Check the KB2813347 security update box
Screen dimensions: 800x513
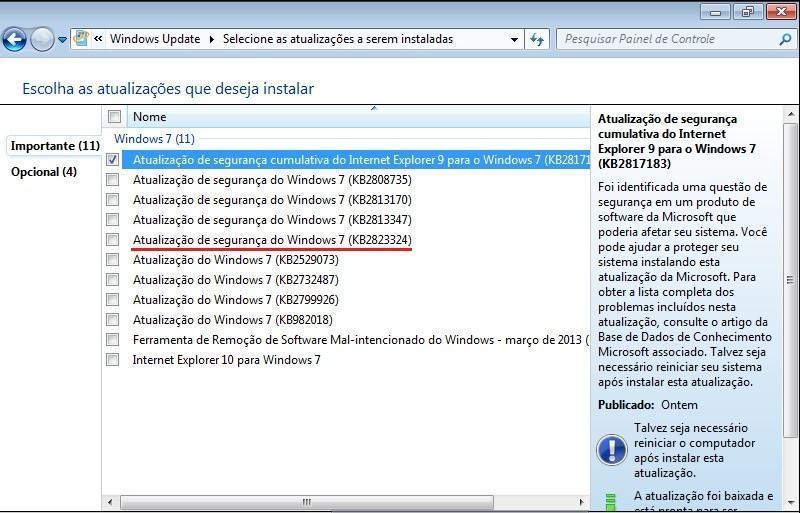[x=112, y=219]
